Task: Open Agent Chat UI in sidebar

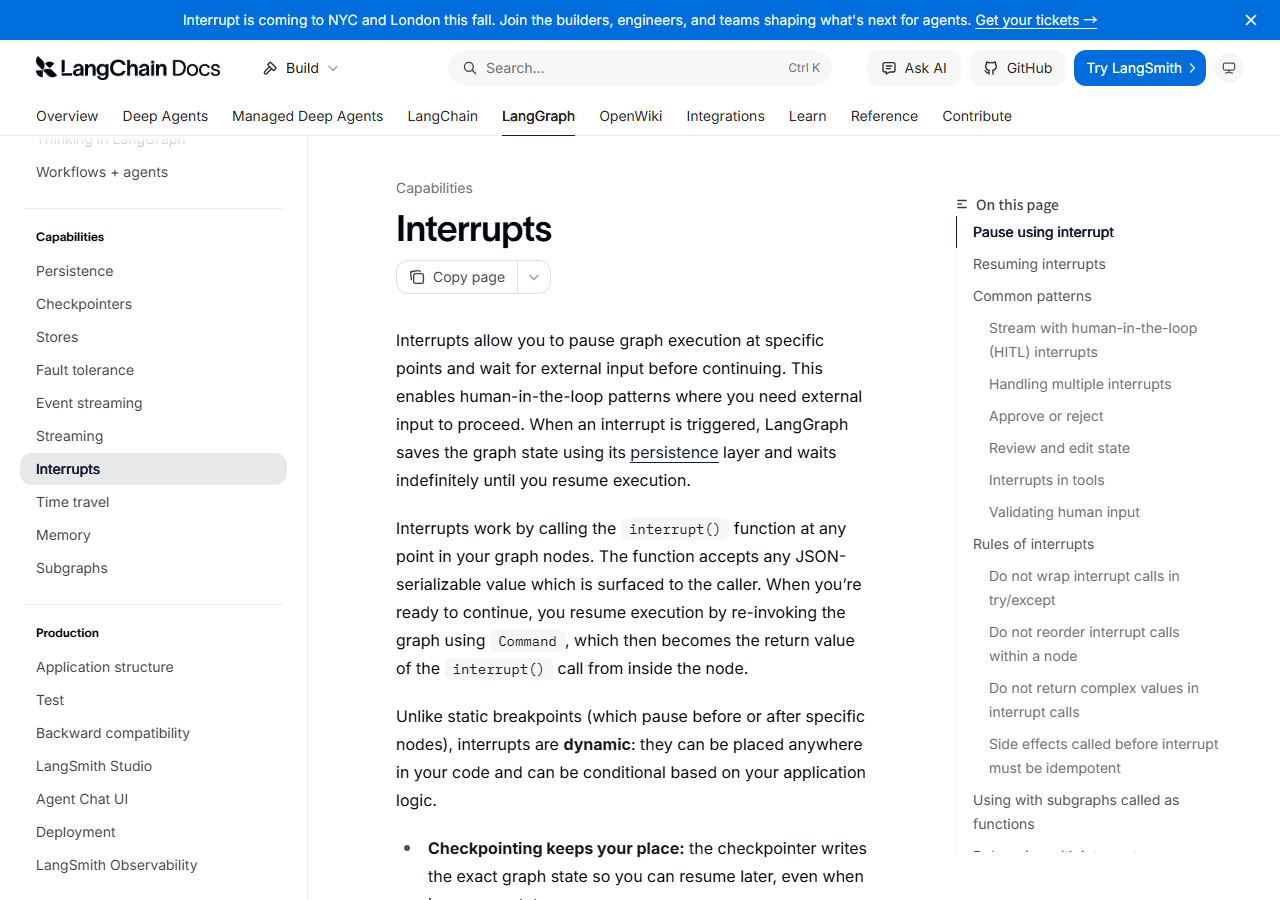Action: 153,799
